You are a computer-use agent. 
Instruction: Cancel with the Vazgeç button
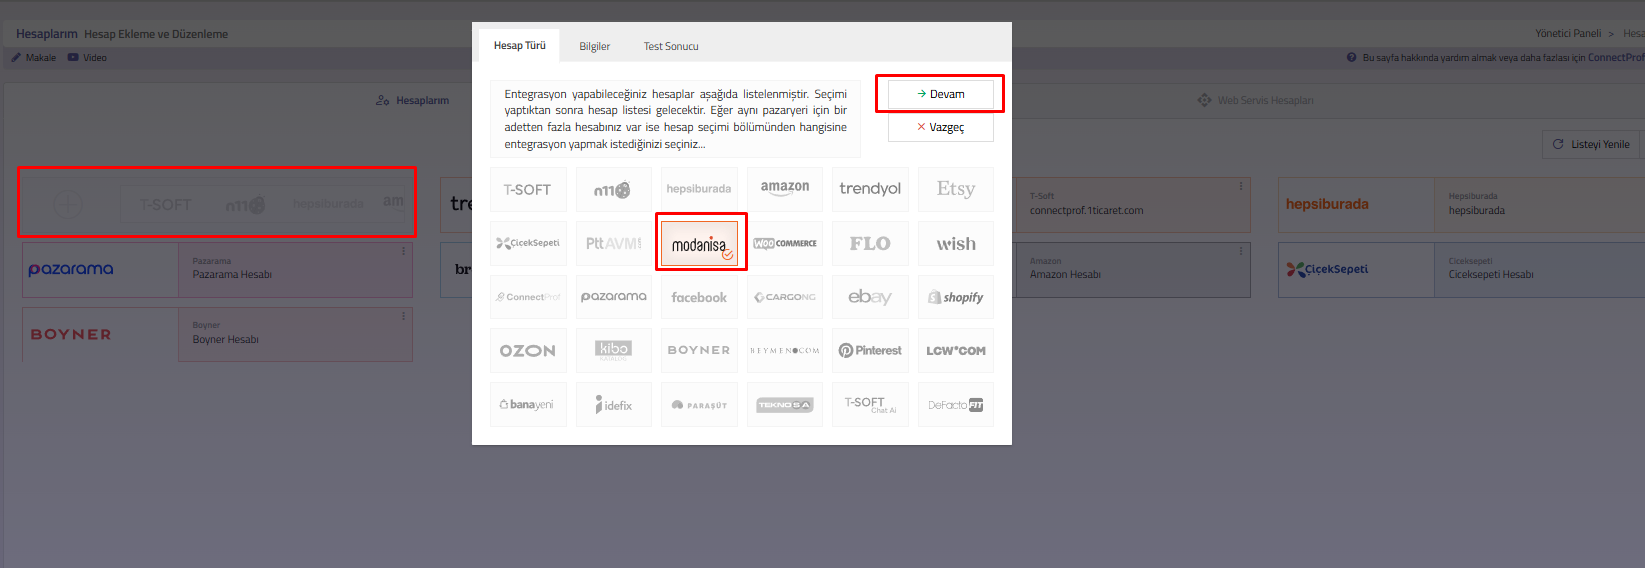pos(941,127)
